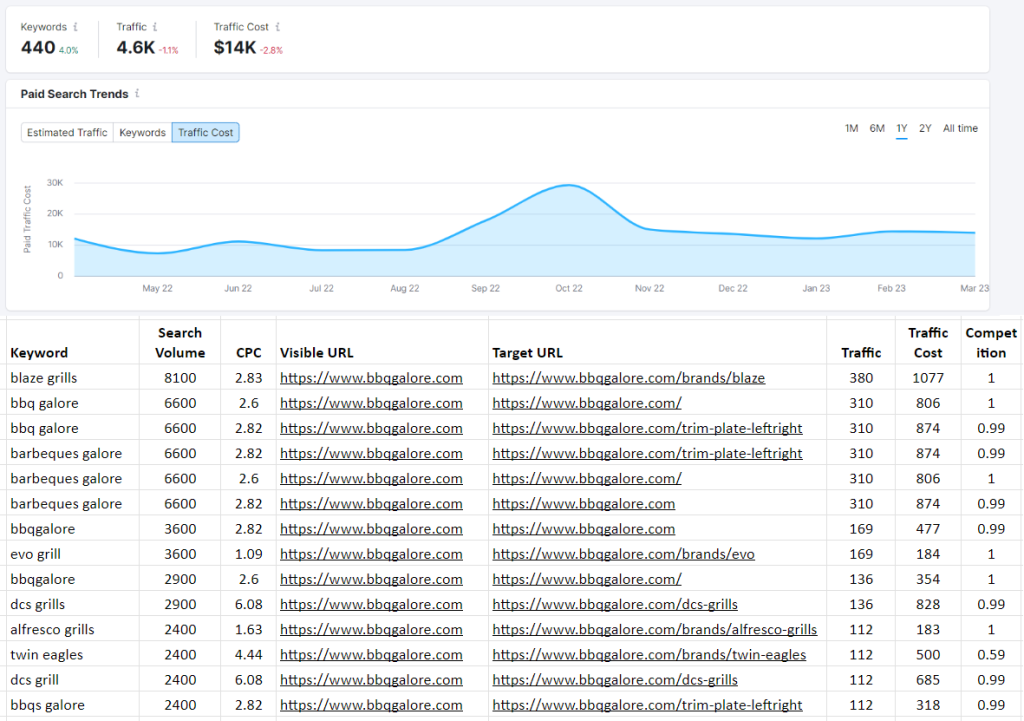
Task: Open the dcs-grills Target URL
Action: click(x=614, y=604)
